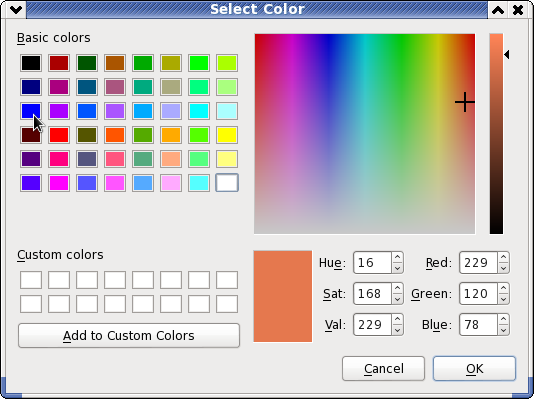Close the Select Color dialog
The height and width of the screenshot is (399, 534).
click(518, 10)
